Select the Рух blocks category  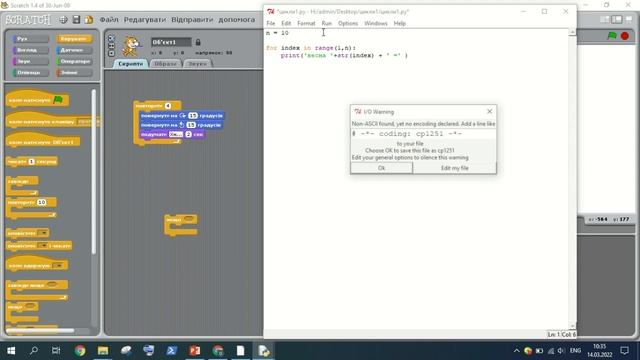click(x=30, y=39)
